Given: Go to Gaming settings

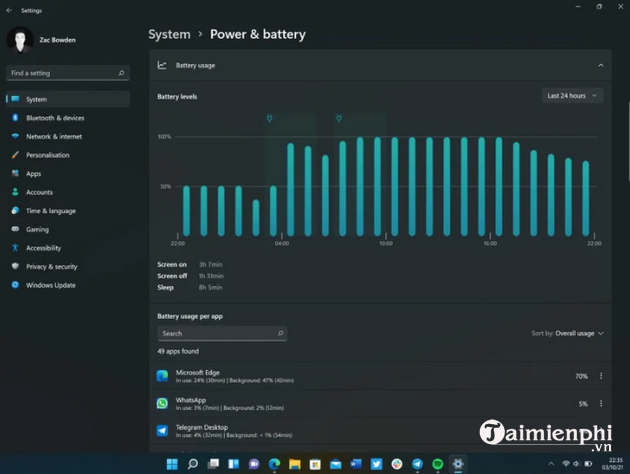Looking at the screenshot, I should pos(37,229).
